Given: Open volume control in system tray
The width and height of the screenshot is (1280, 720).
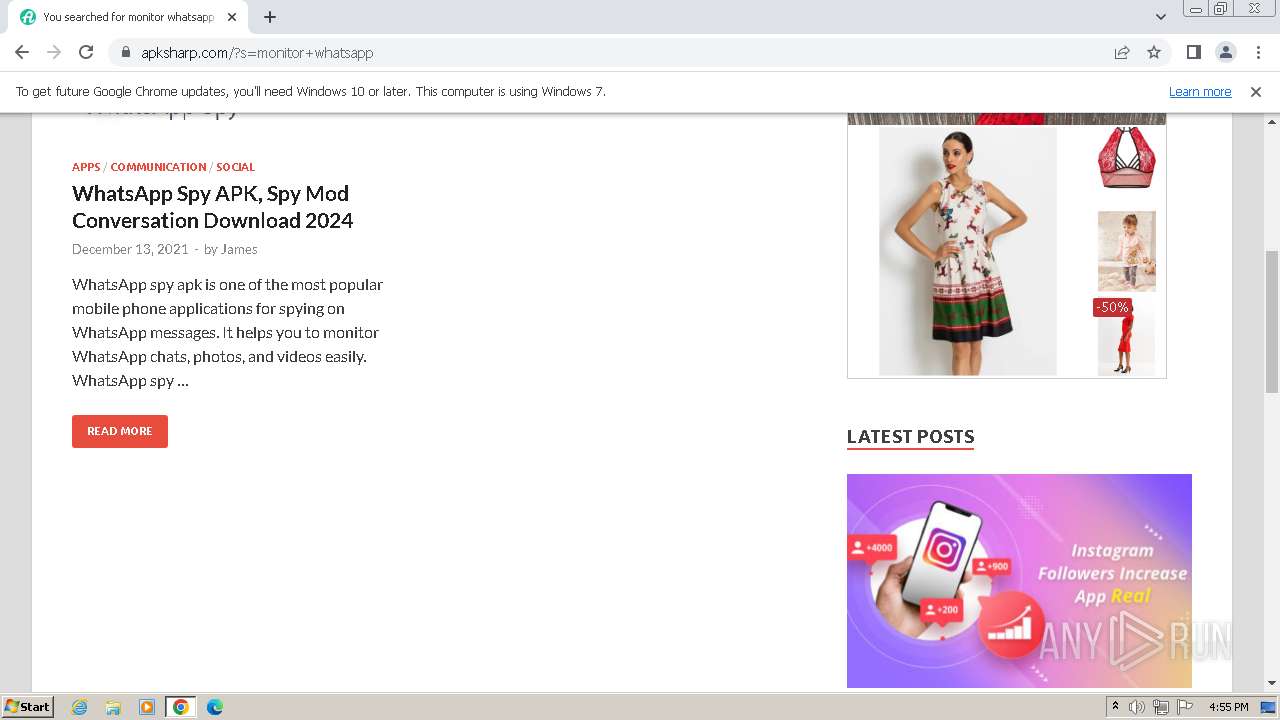Looking at the screenshot, I should tap(1137, 707).
